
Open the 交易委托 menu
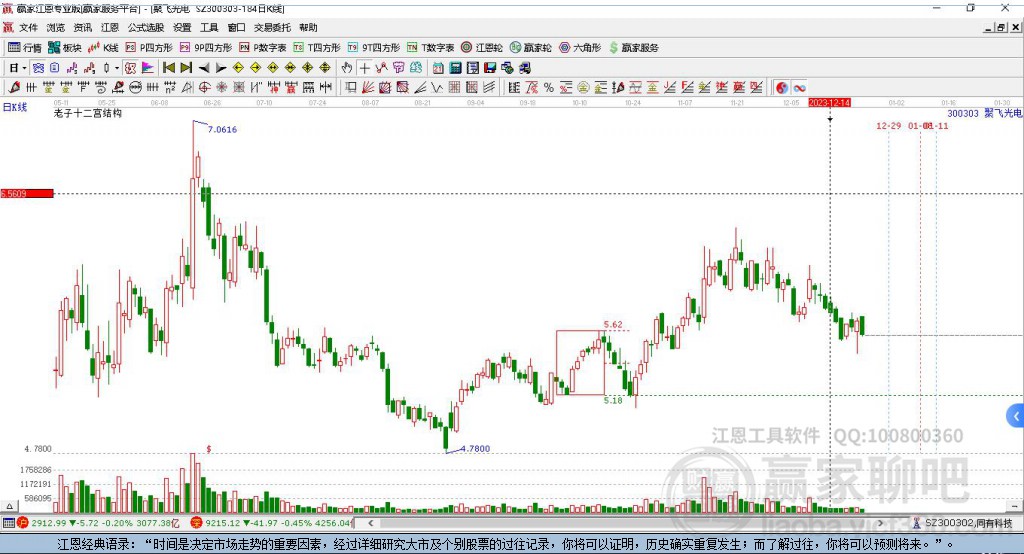click(272, 27)
